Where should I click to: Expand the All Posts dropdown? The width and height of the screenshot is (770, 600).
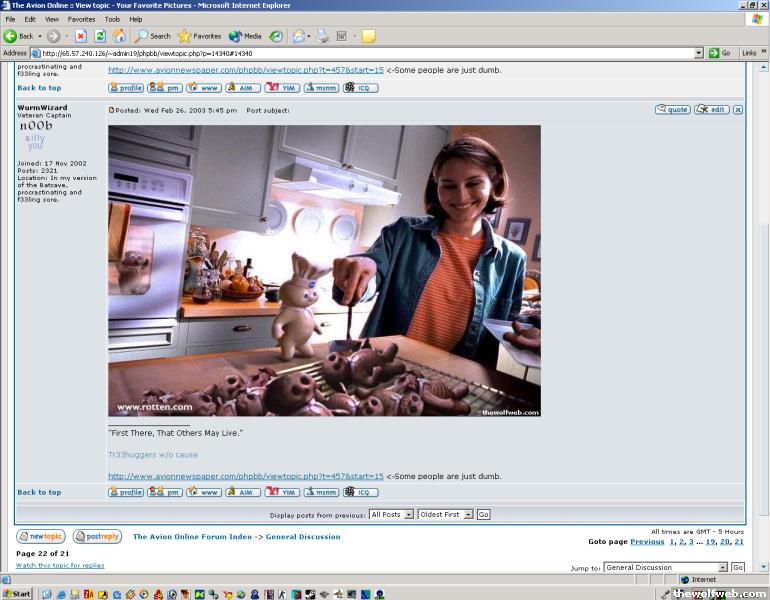pyautogui.click(x=390, y=514)
